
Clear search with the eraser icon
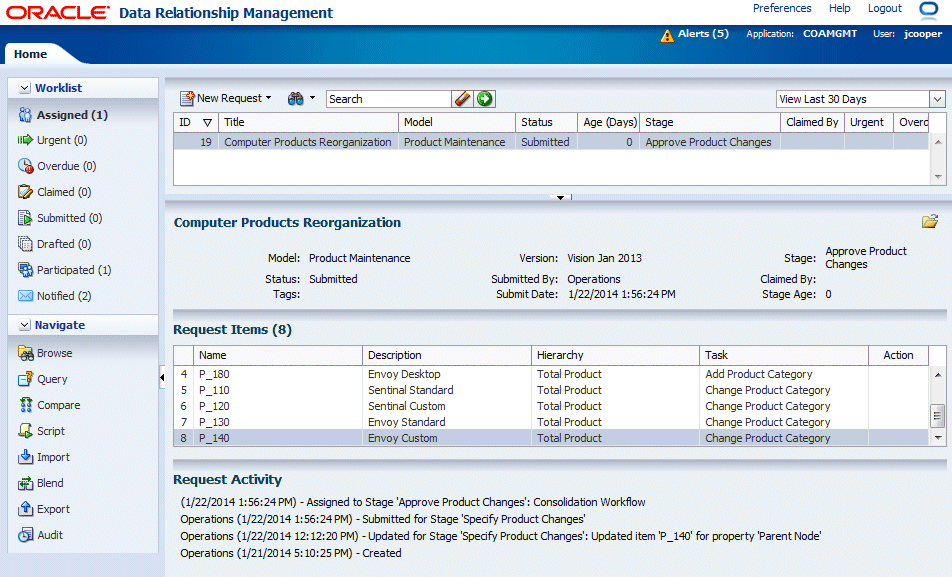462,99
